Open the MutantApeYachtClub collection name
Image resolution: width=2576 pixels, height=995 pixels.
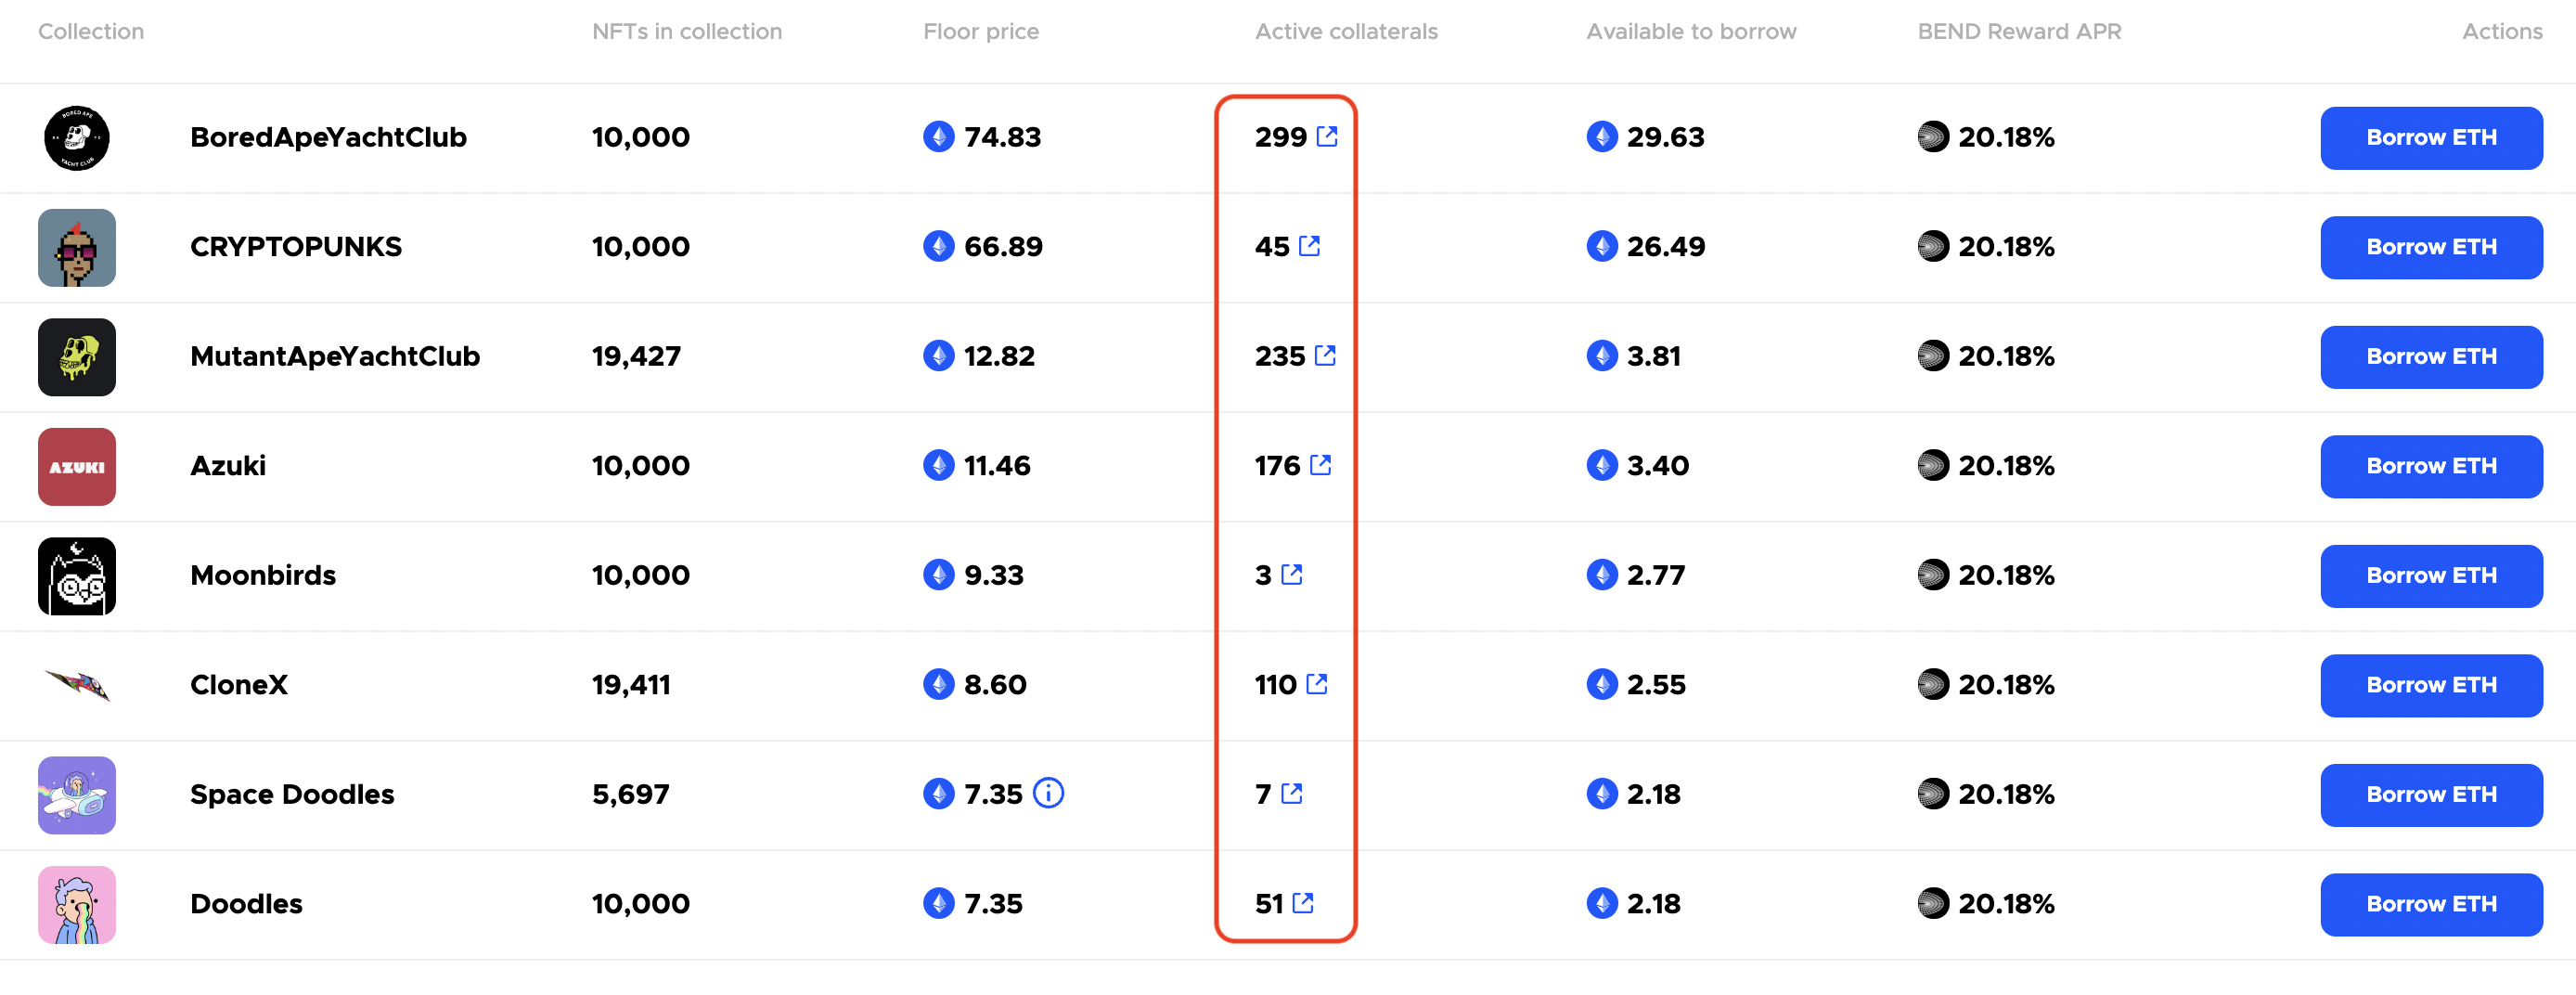click(x=335, y=356)
